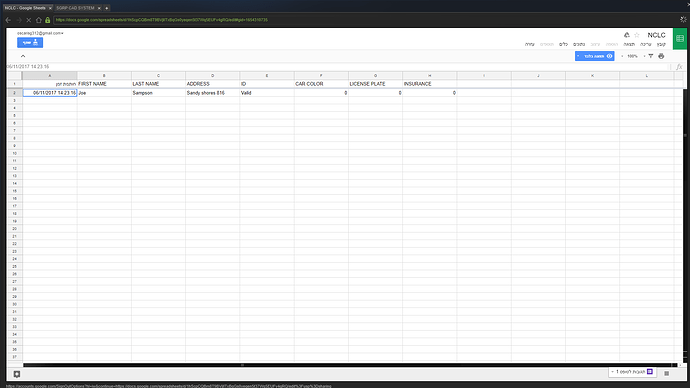The width and height of the screenshot is (690, 388).
Task: Open the zoom 100% dropdown
Action: click(x=633, y=56)
